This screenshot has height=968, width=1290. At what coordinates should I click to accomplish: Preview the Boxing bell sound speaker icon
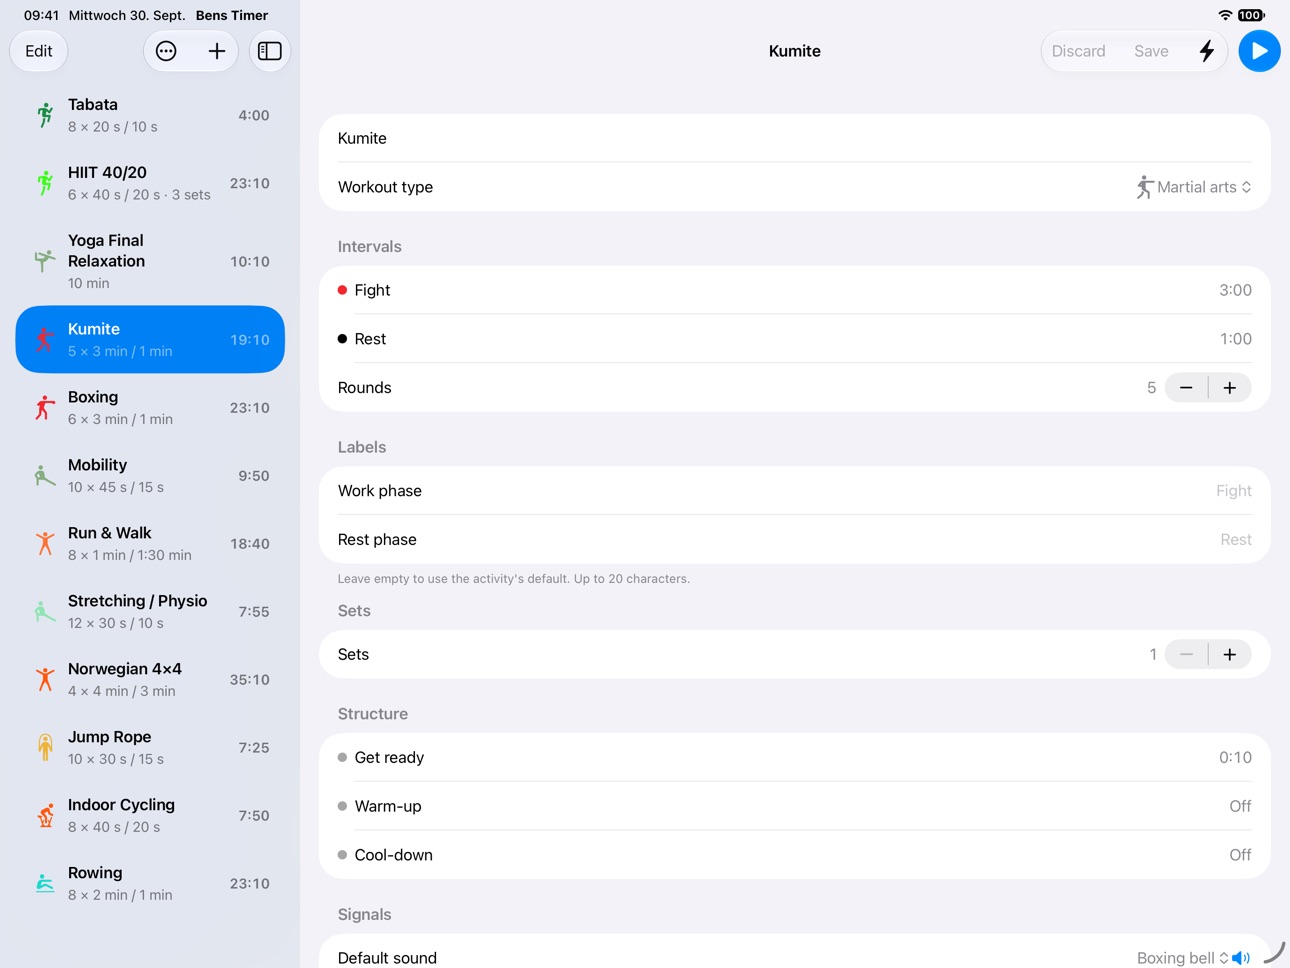coord(1241,958)
